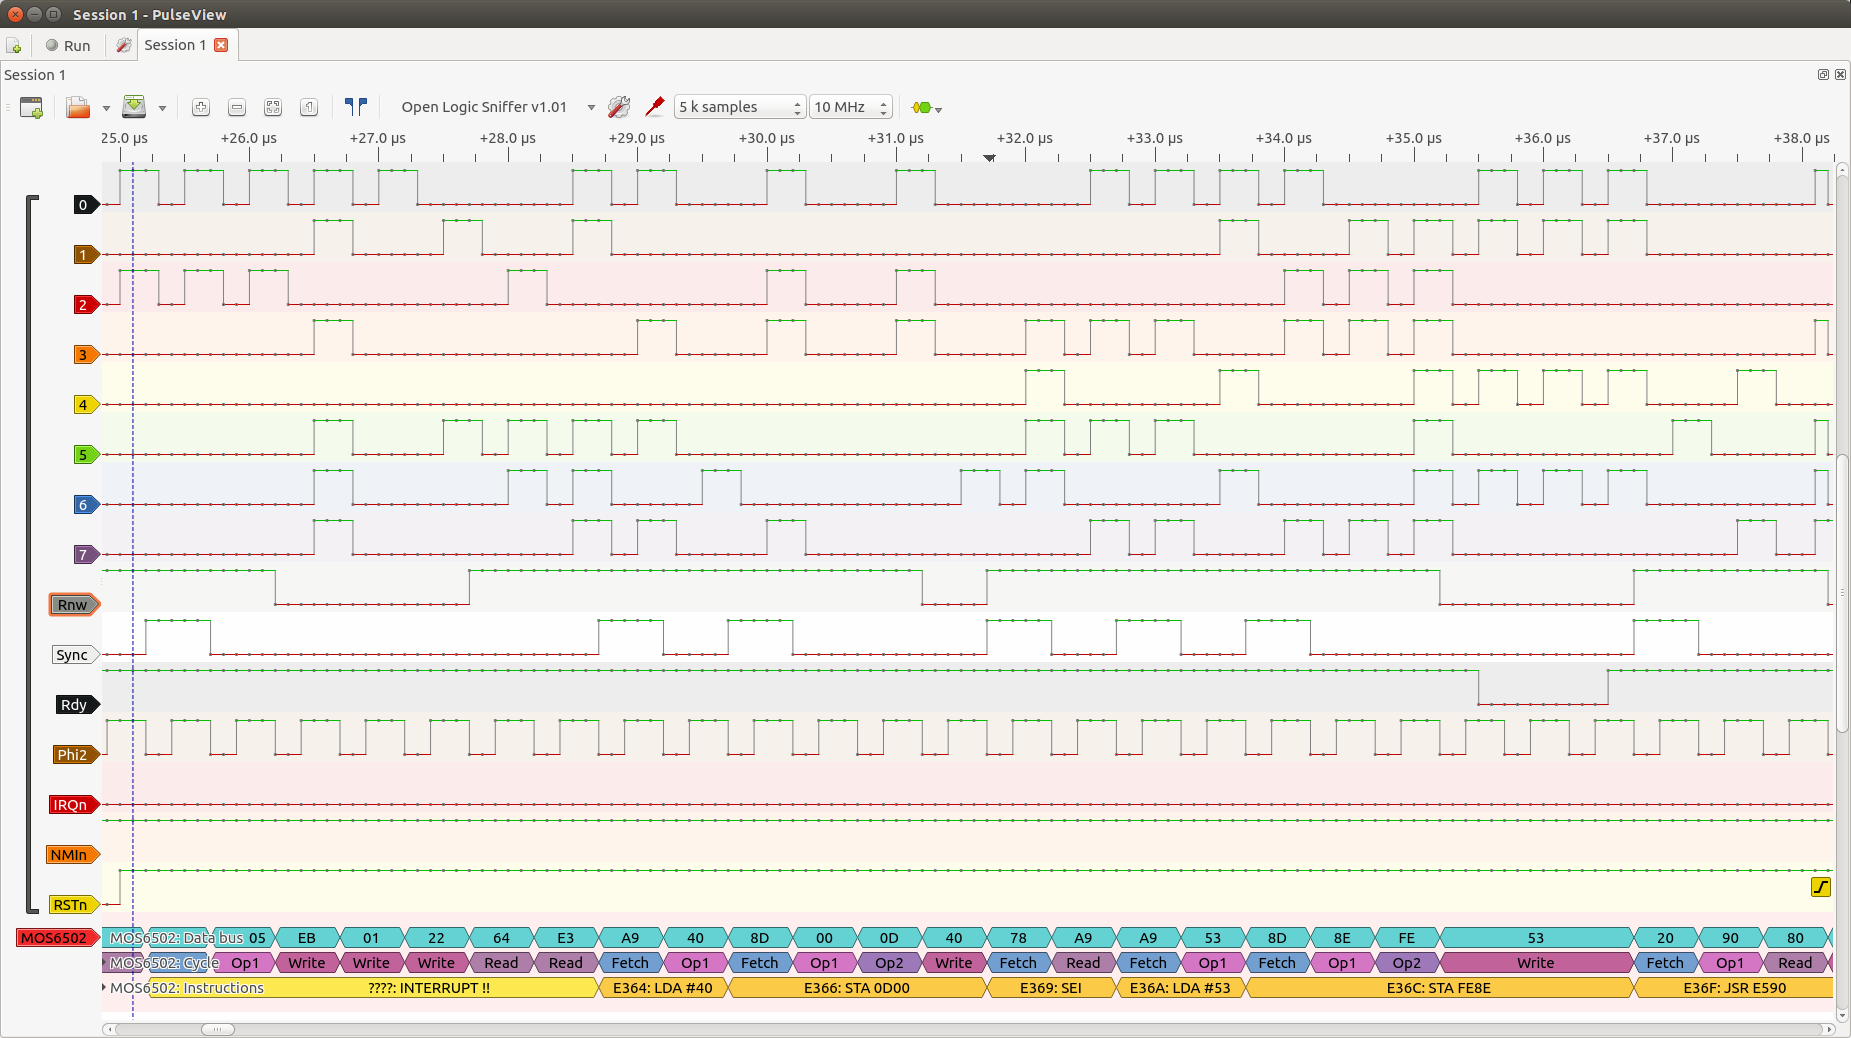The width and height of the screenshot is (1851, 1038).
Task: Click the Rnw channel label
Action: point(73,605)
